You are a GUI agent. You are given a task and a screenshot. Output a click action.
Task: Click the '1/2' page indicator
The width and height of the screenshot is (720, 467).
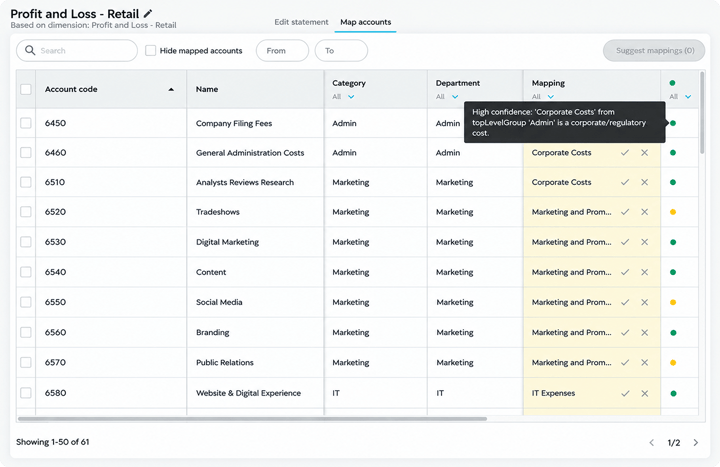[x=674, y=443]
